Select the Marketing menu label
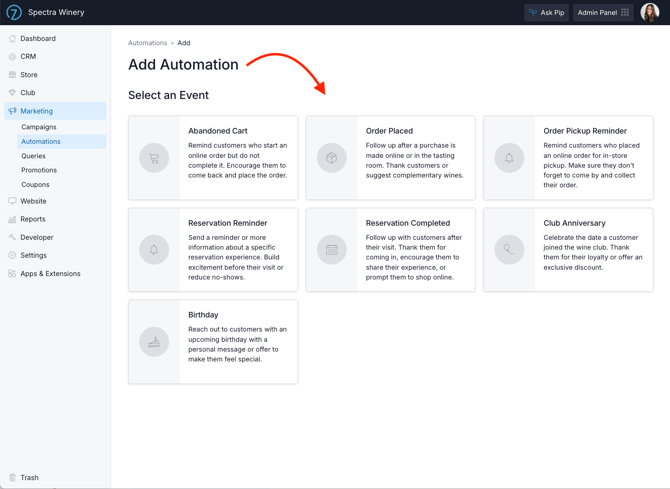 coord(37,111)
